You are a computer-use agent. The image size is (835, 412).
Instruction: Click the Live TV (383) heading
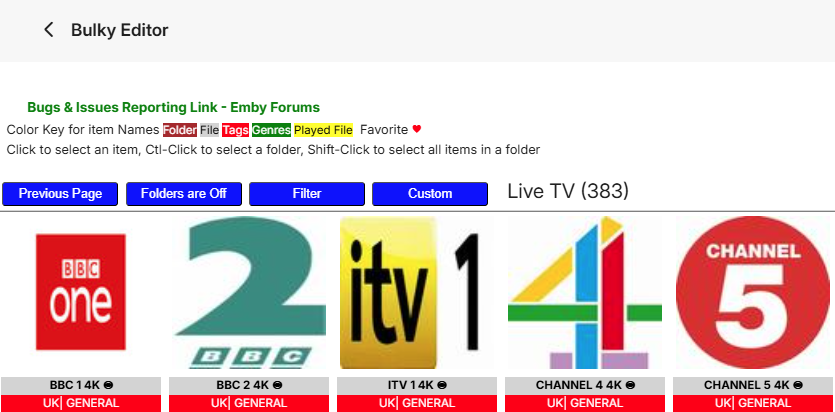click(x=568, y=191)
